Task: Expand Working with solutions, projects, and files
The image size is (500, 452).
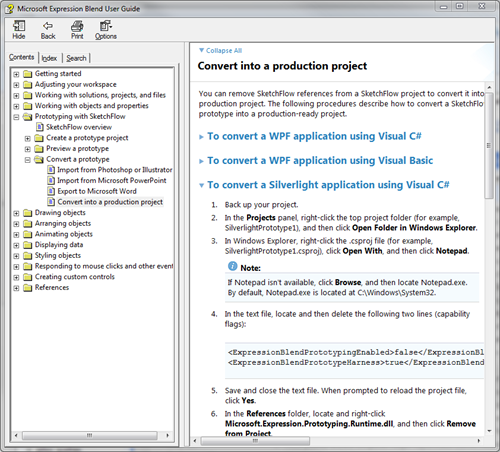Action: pyautogui.click(x=16, y=95)
